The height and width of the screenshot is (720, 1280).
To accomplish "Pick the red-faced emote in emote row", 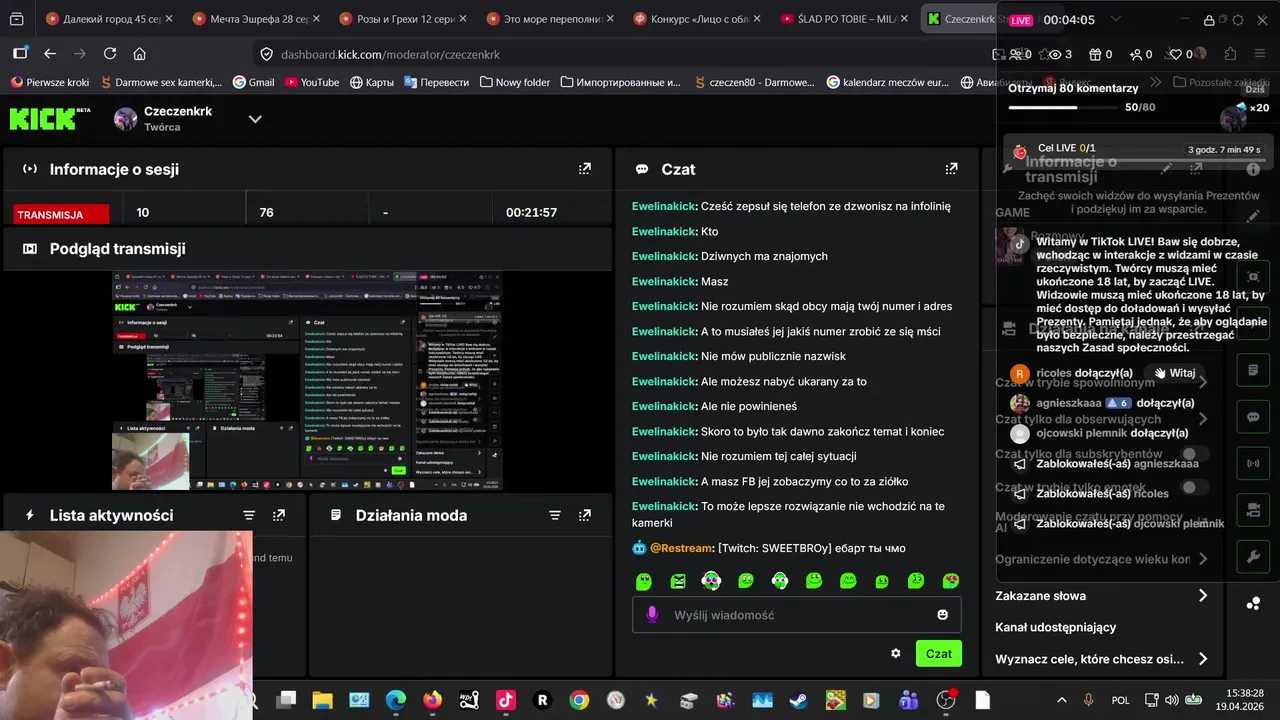I will (951, 581).
